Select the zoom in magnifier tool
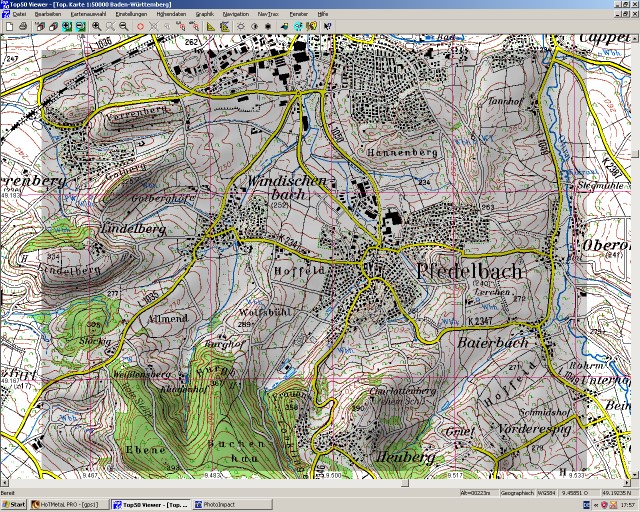Screen dimensions: 640x512 97,27
